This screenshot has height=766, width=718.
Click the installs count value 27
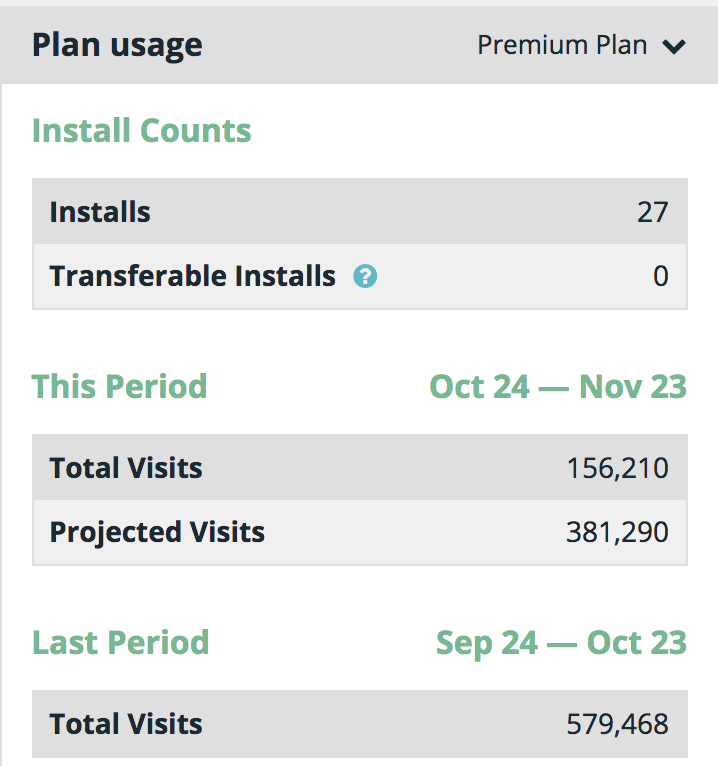pyautogui.click(x=652, y=212)
